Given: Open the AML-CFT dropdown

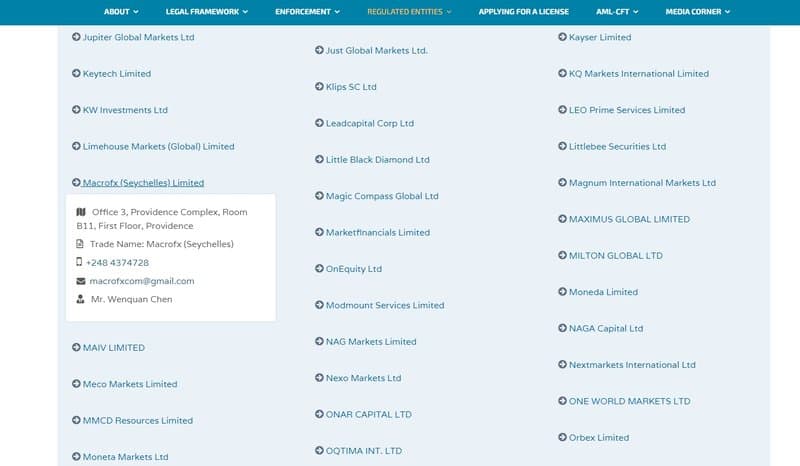Looking at the screenshot, I should click(617, 12).
